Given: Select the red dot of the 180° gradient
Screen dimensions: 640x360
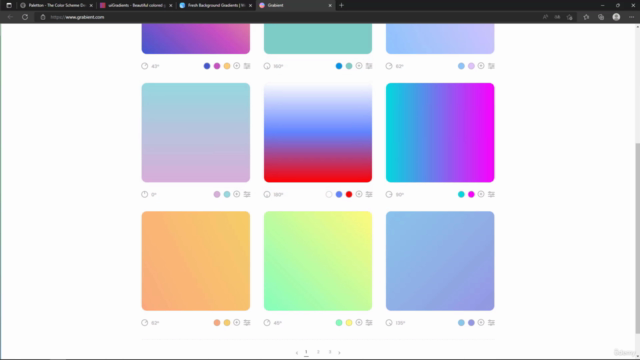Looking at the screenshot, I should (349, 194).
